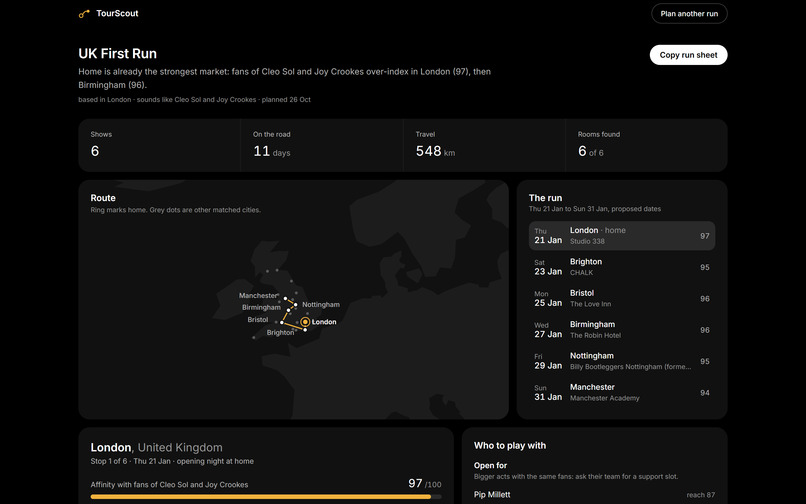Copy the run sheet
This screenshot has height=504, width=806.
point(688,55)
